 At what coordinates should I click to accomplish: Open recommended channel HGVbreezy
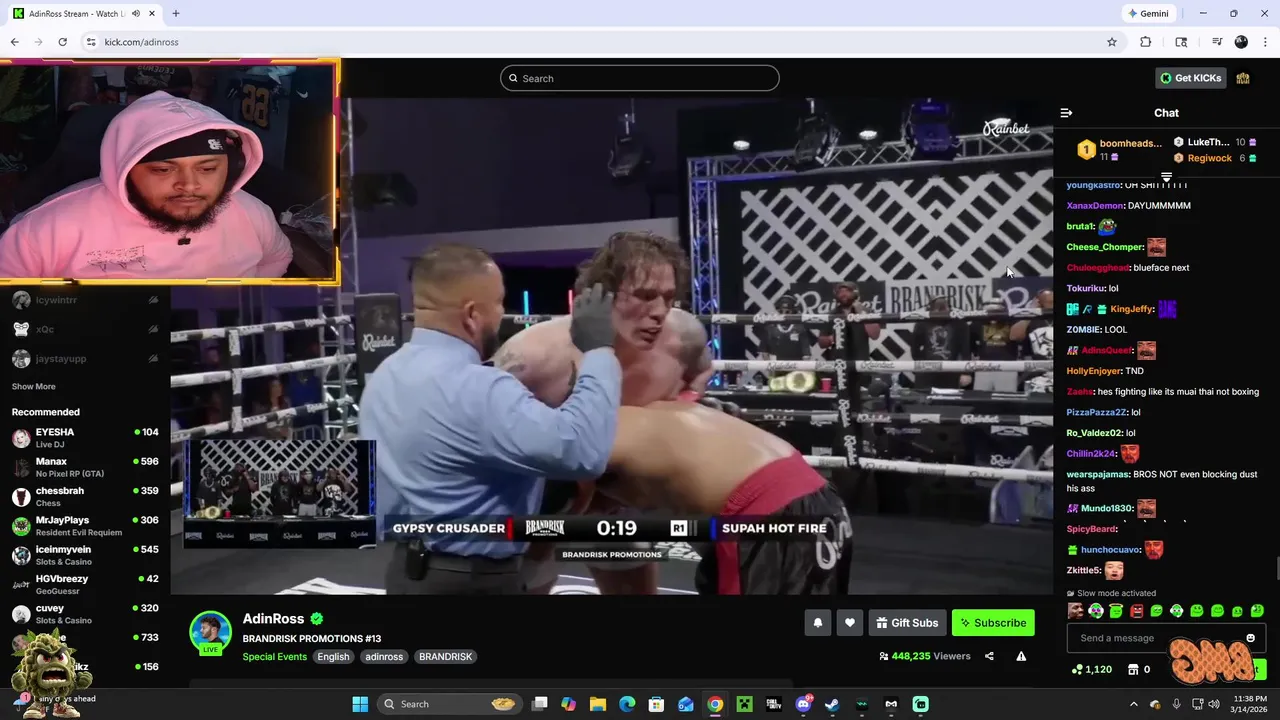click(85, 584)
